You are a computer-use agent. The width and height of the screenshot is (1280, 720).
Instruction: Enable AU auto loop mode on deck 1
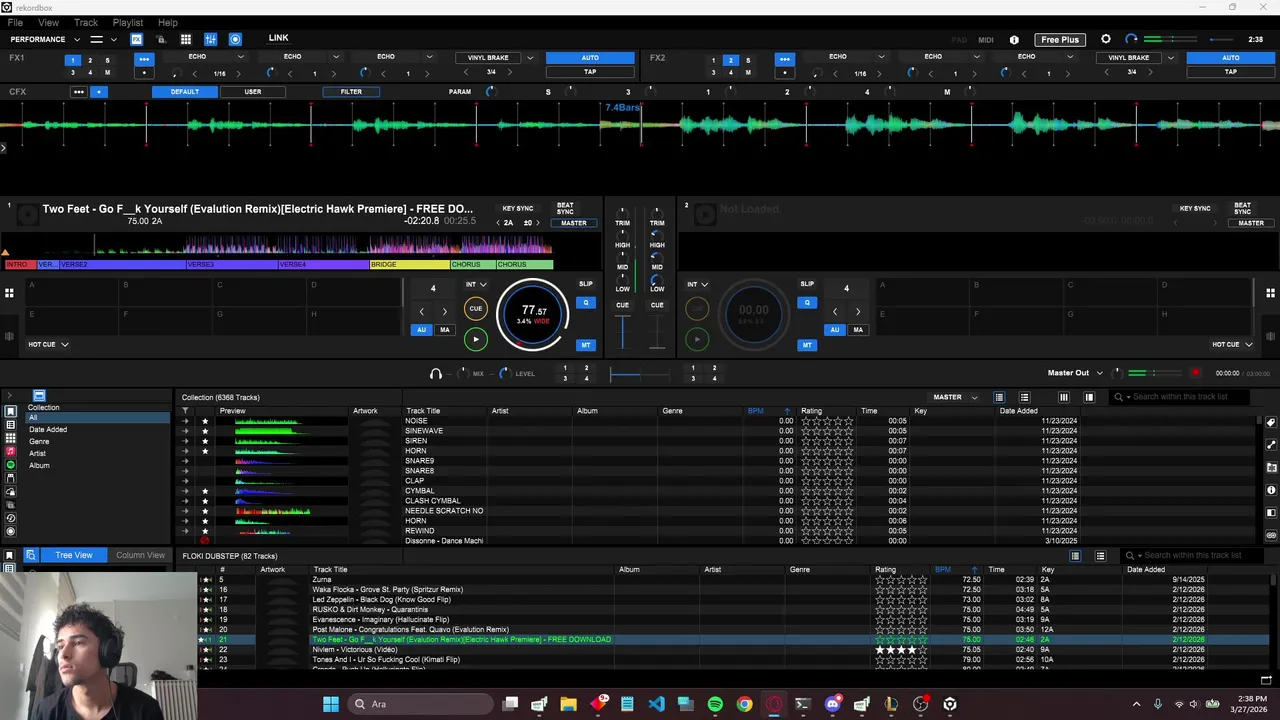point(421,330)
